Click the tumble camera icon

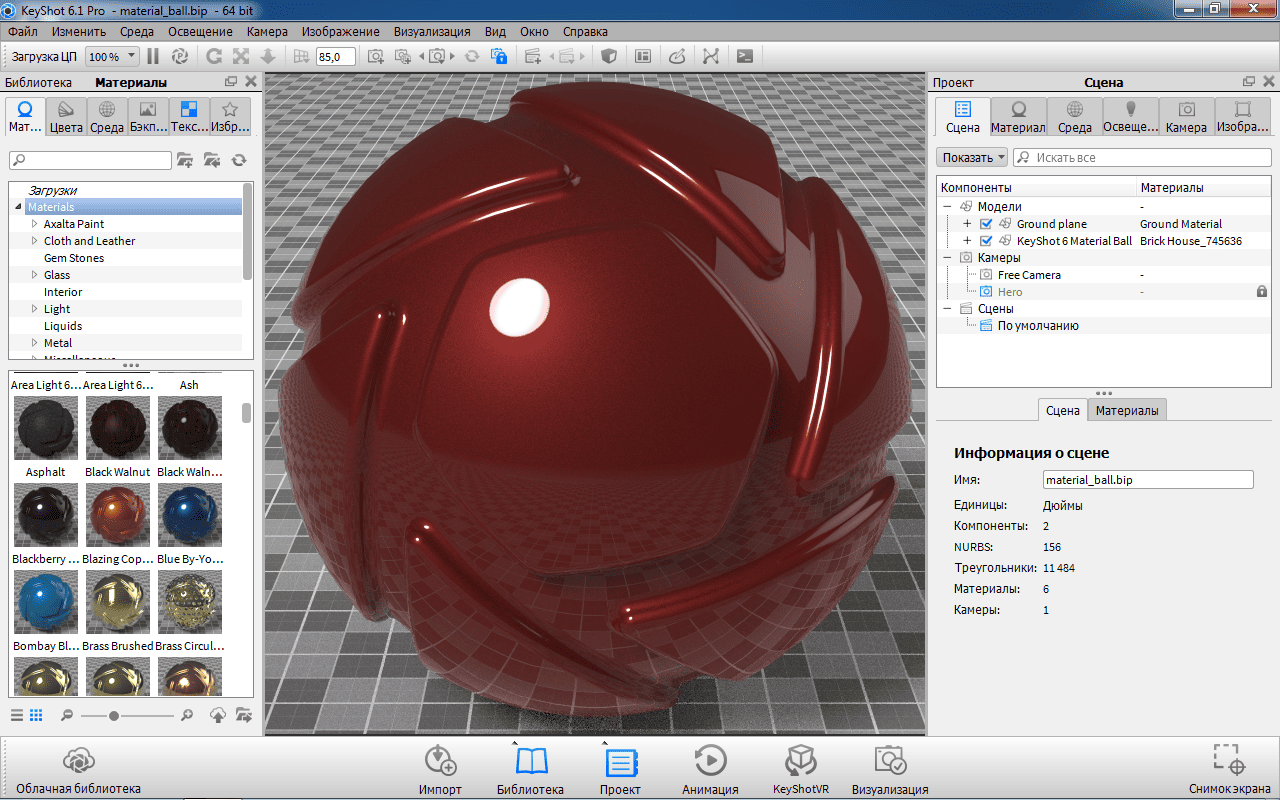click(214, 56)
